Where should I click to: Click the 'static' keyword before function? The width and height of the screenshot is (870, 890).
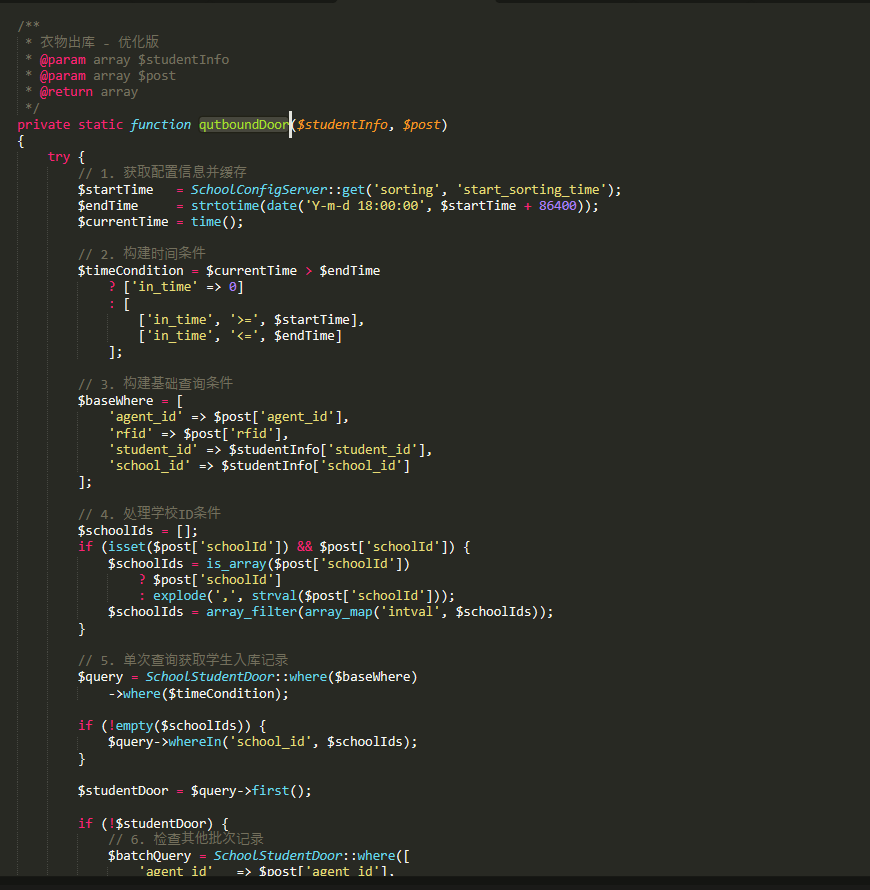[x=100, y=124]
